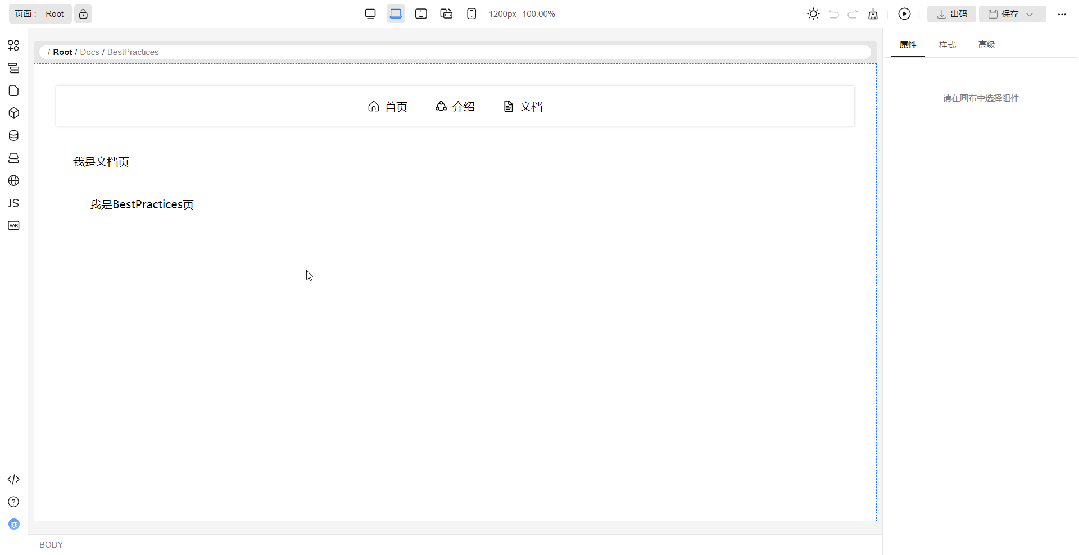
Task: Open the Root page selector
Action: (39, 14)
